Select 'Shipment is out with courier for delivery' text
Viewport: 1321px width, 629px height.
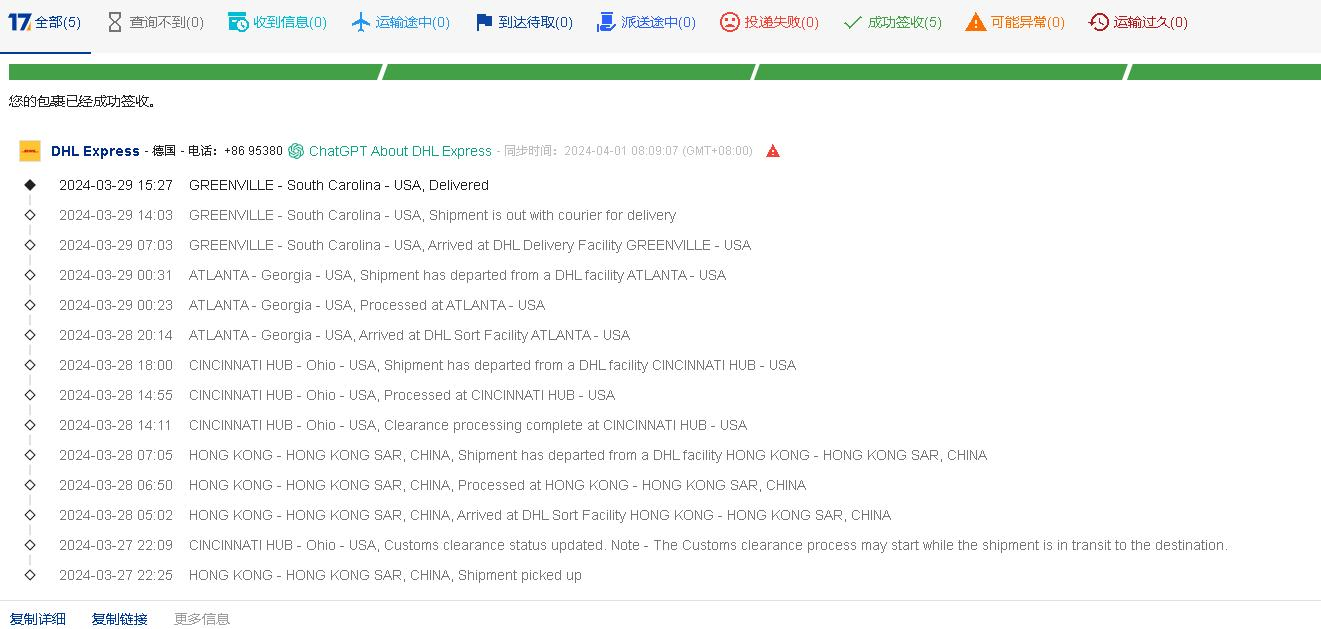click(x=552, y=215)
